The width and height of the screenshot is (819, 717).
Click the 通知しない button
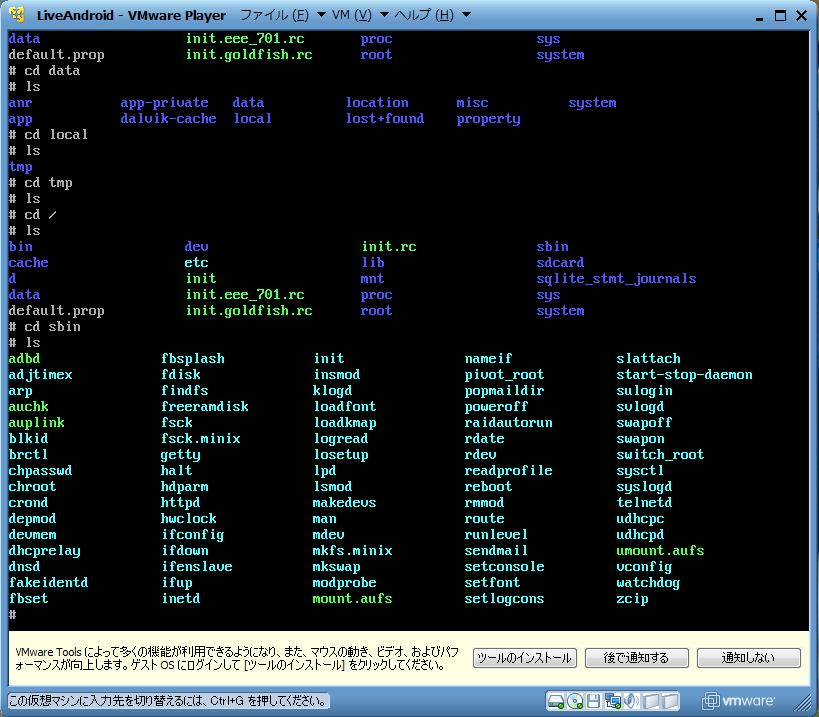pos(748,658)
